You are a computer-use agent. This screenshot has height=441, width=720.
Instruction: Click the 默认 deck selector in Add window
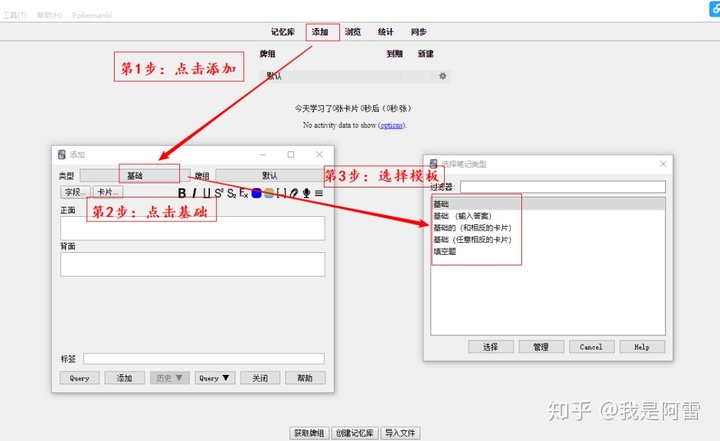coord(270,175)
